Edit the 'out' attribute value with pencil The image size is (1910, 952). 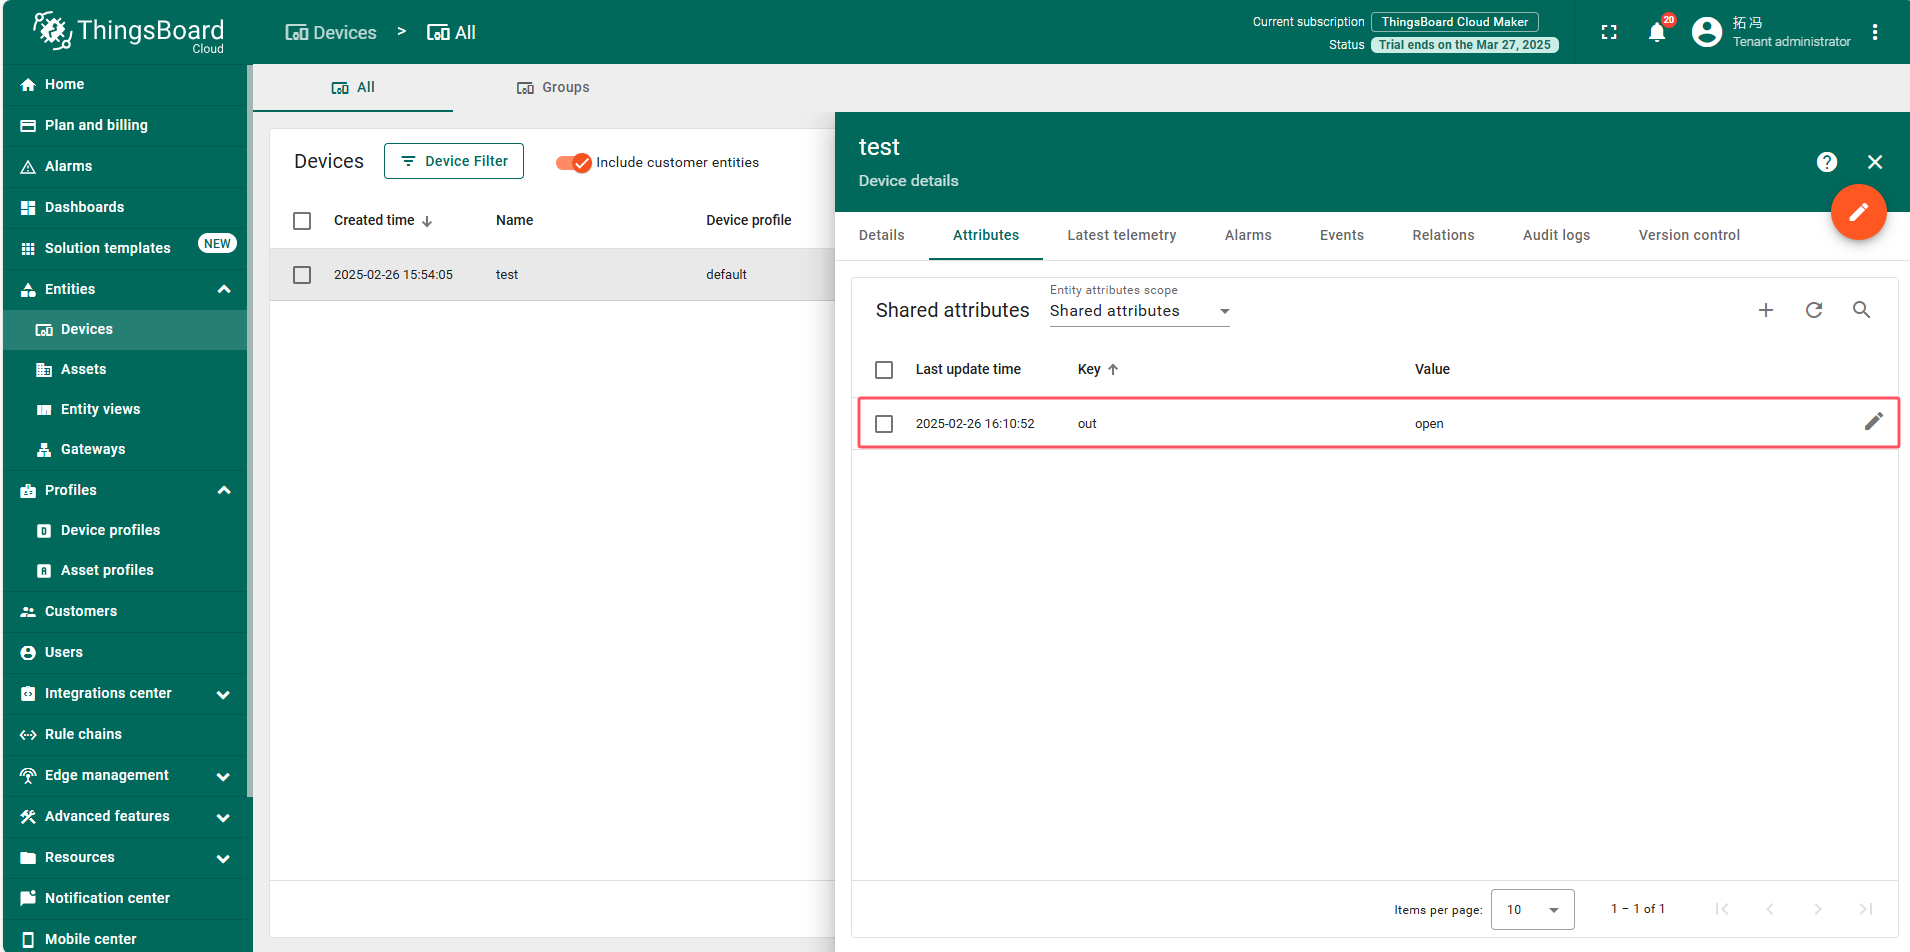coord(1873,422)
